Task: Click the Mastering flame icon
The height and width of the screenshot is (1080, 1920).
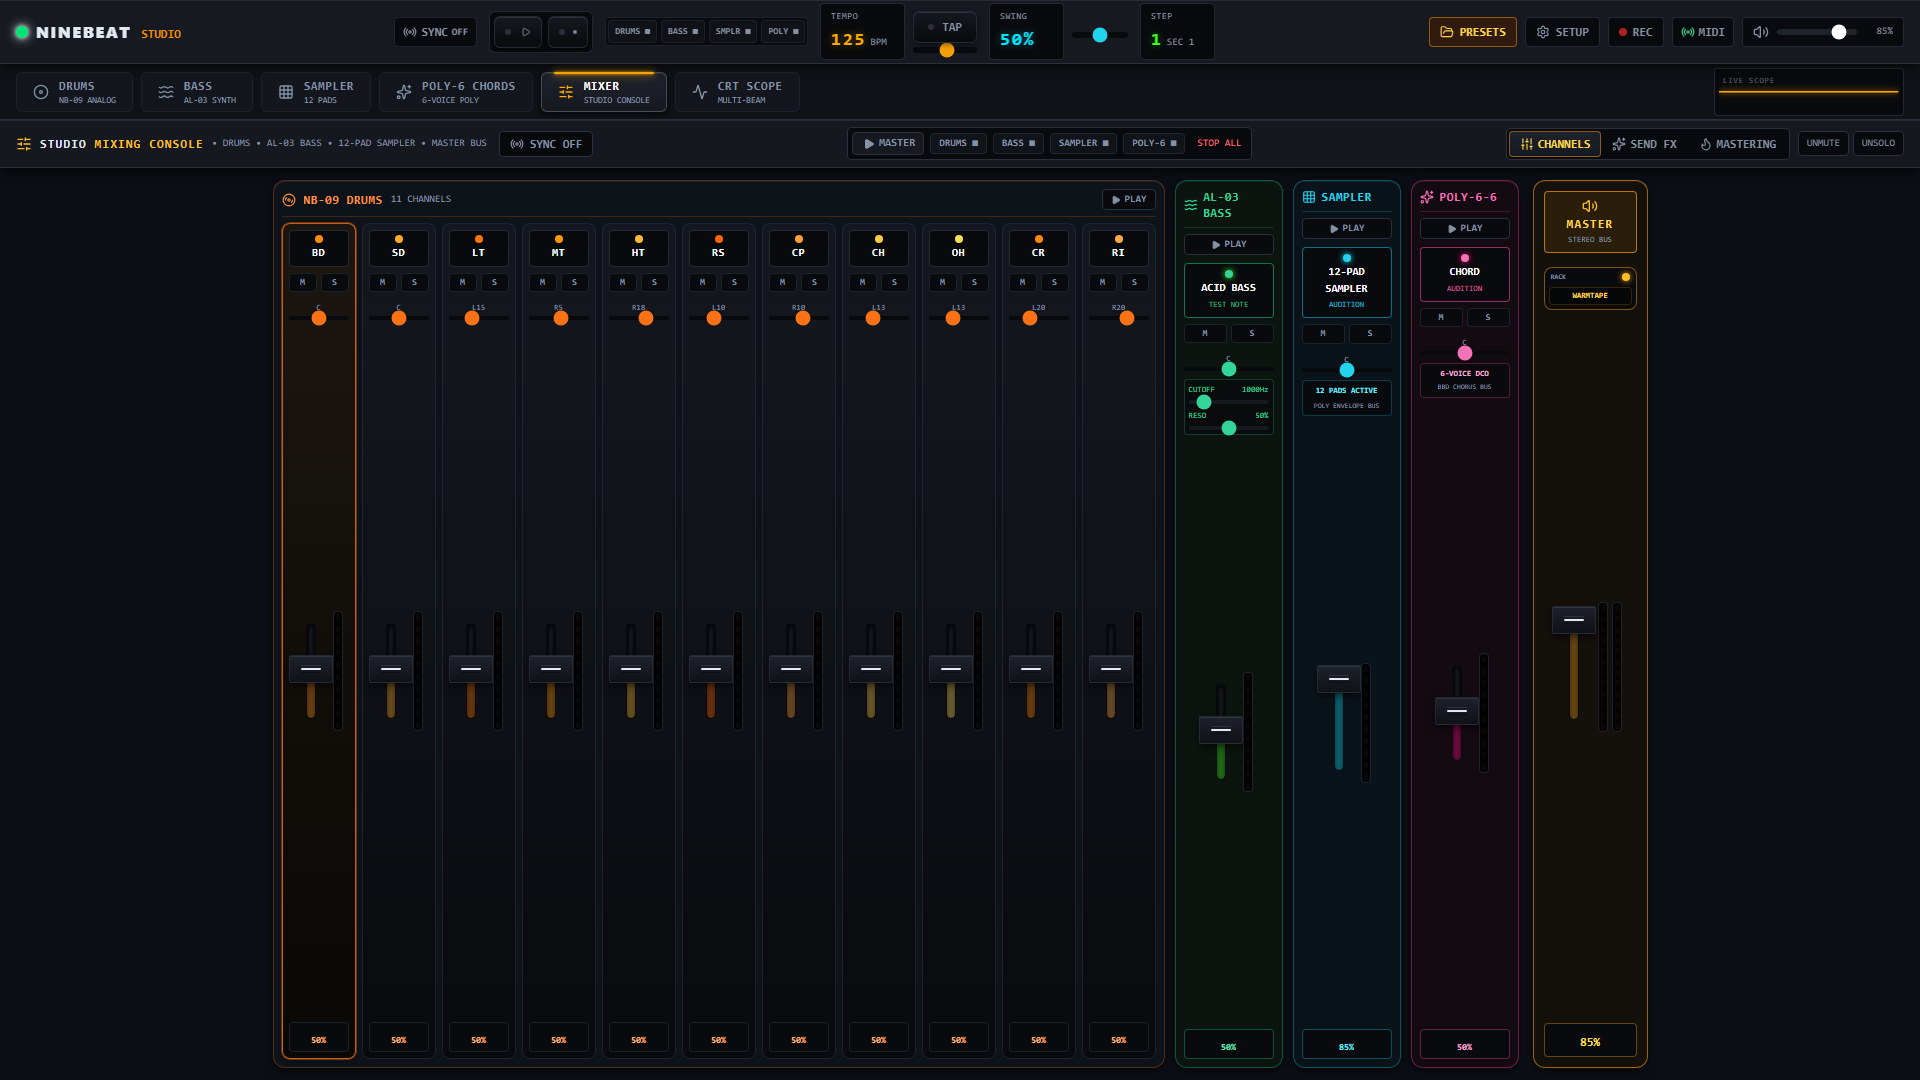Action: pyautogui.click(x=1706, y=144)
